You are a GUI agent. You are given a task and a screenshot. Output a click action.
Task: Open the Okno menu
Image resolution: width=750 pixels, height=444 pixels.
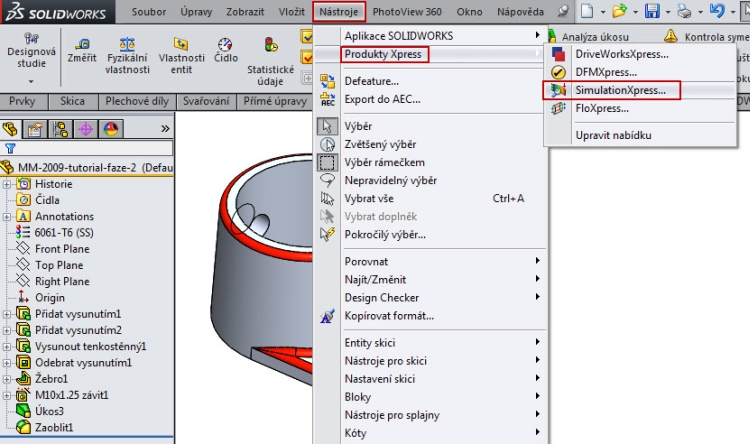pyautogui.click(x=469, y=11)
